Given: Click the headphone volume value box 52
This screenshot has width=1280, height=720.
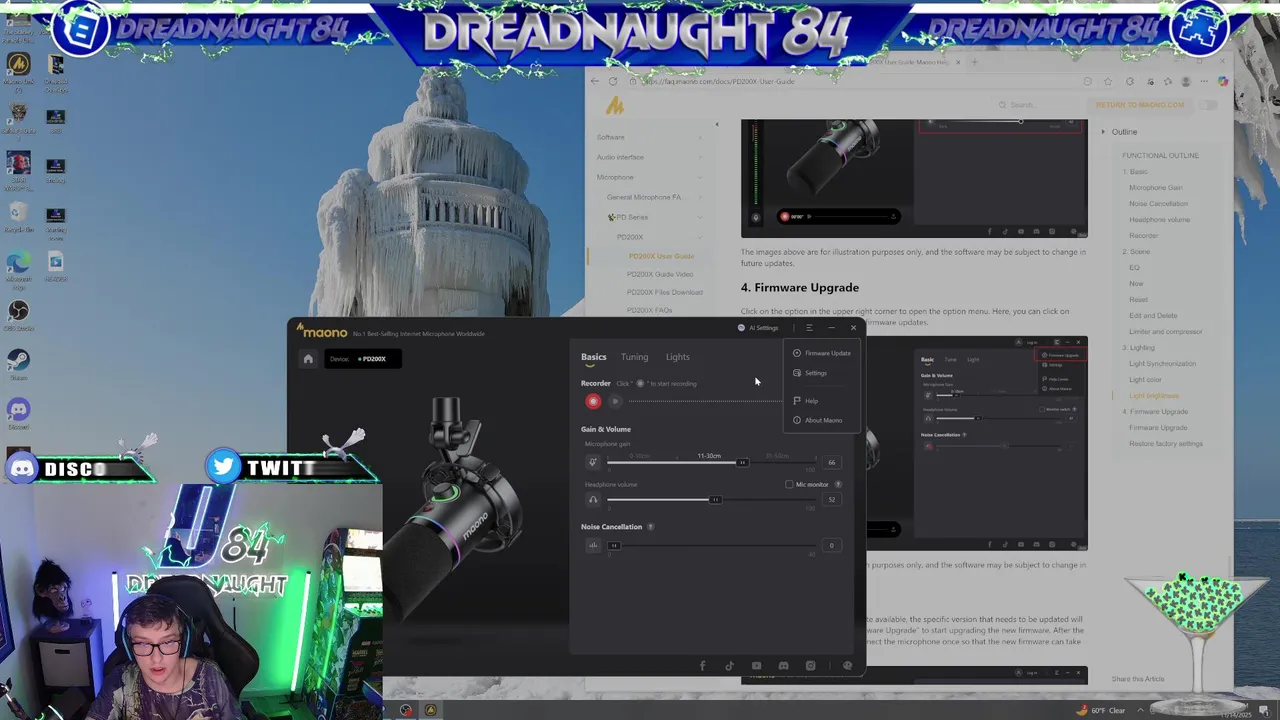Looking at the screenshot, I should pyautogui.click(x=831, y=500).
